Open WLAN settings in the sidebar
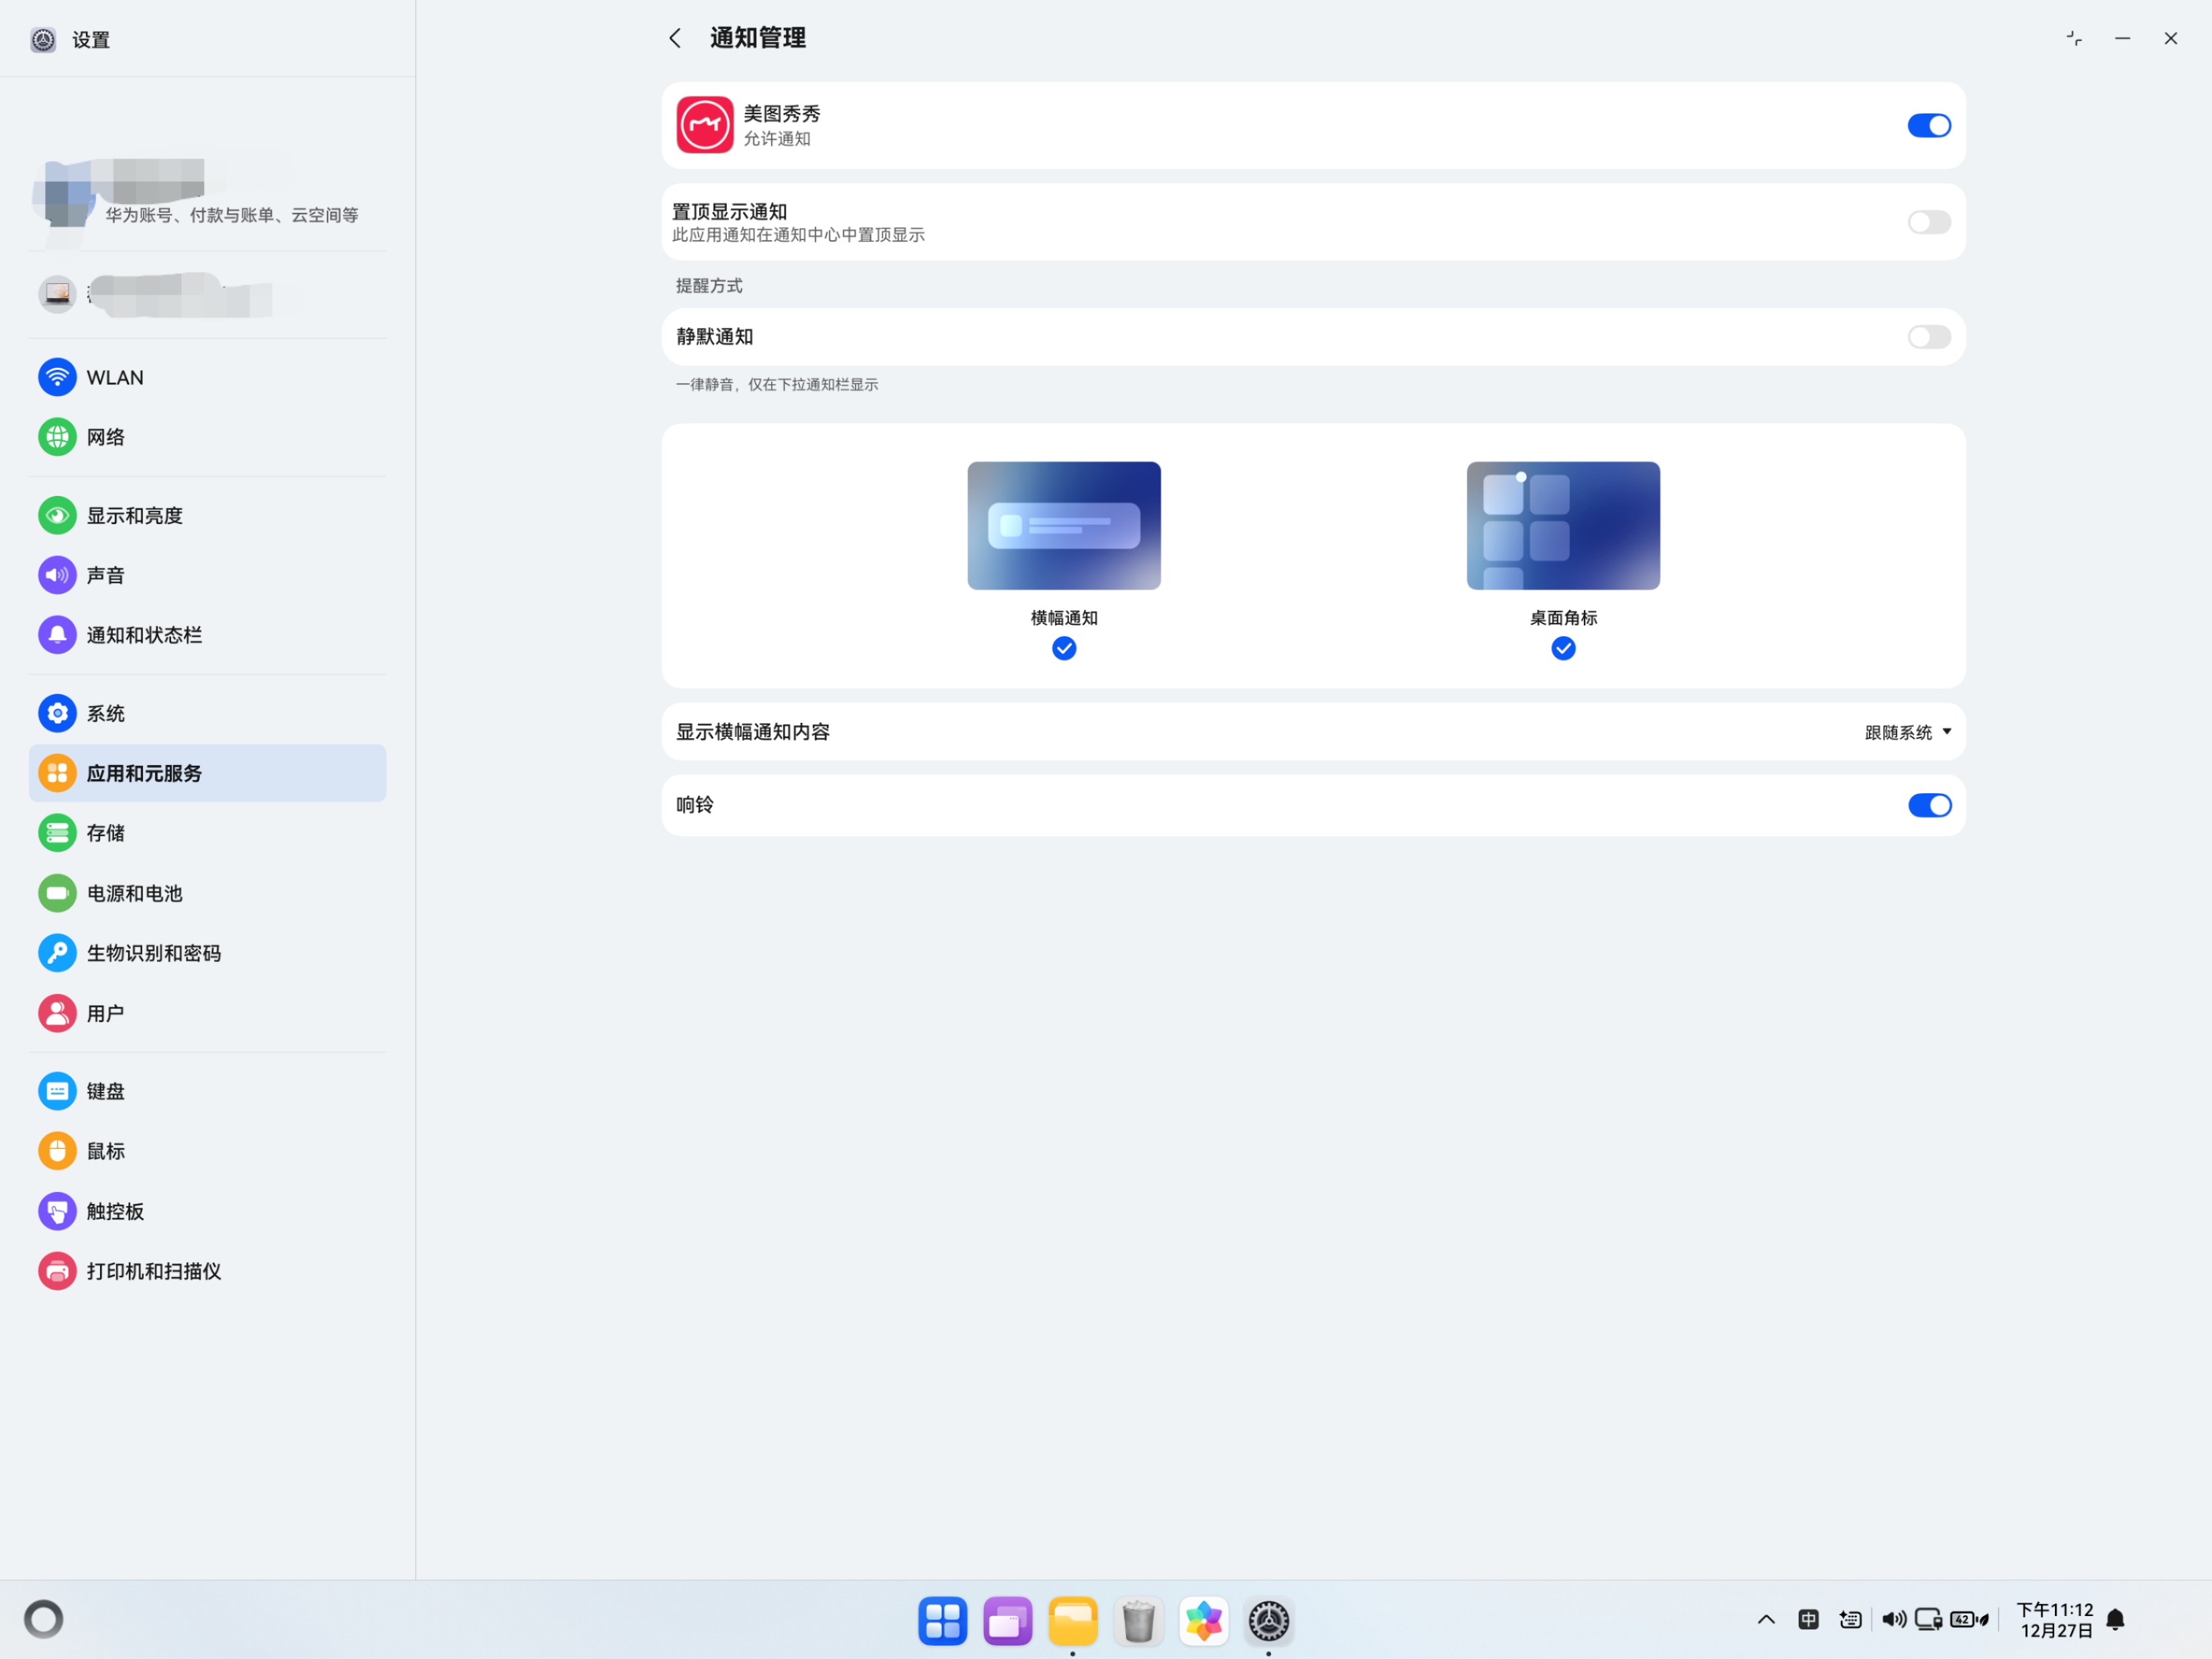Viewport: 2212px width, 1659px height. point(114,377)
